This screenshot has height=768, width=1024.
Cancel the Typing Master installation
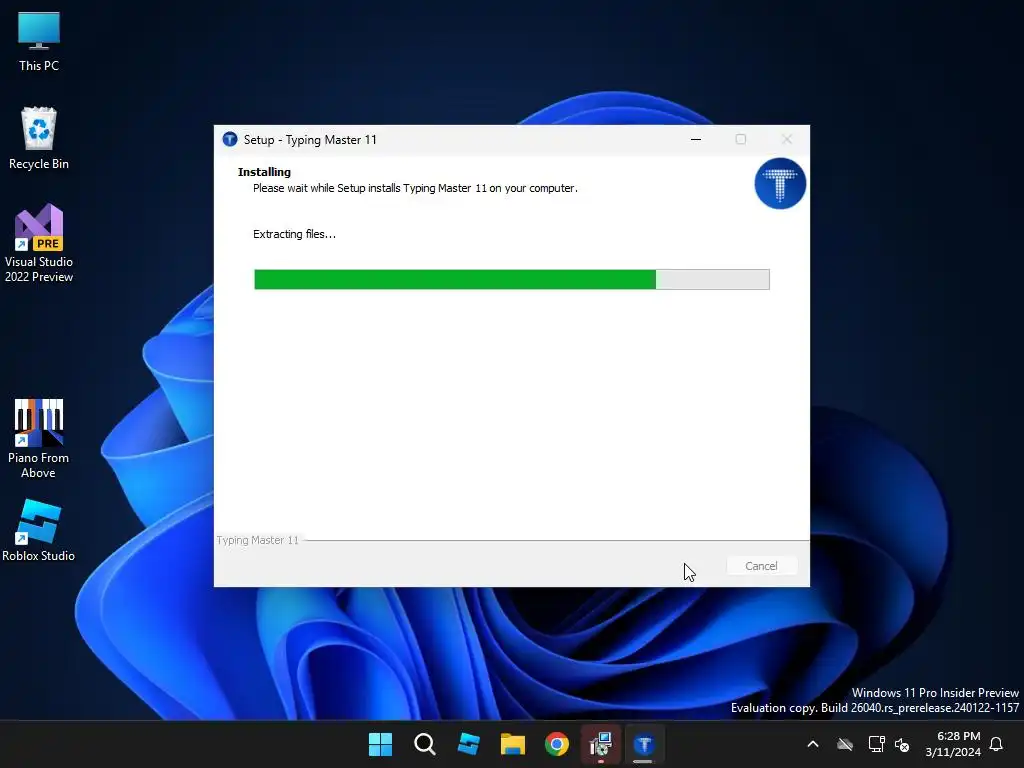click(761, 566)
